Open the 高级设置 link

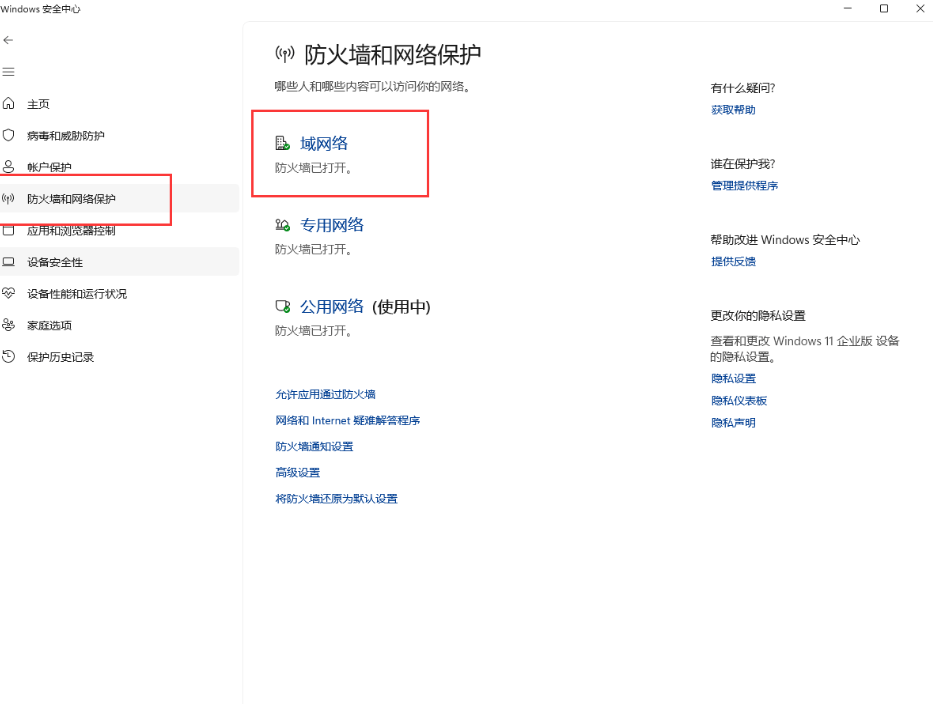point(298,473)
